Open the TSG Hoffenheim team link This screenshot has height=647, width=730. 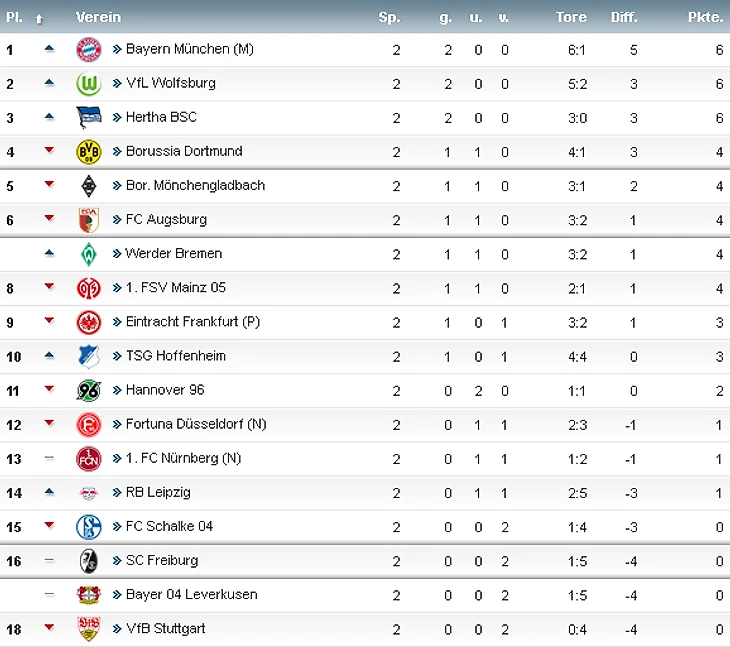click(x=175, y=356)
